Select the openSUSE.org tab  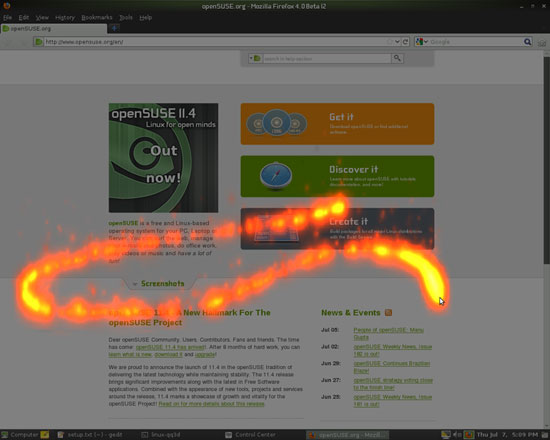point(54,28)
